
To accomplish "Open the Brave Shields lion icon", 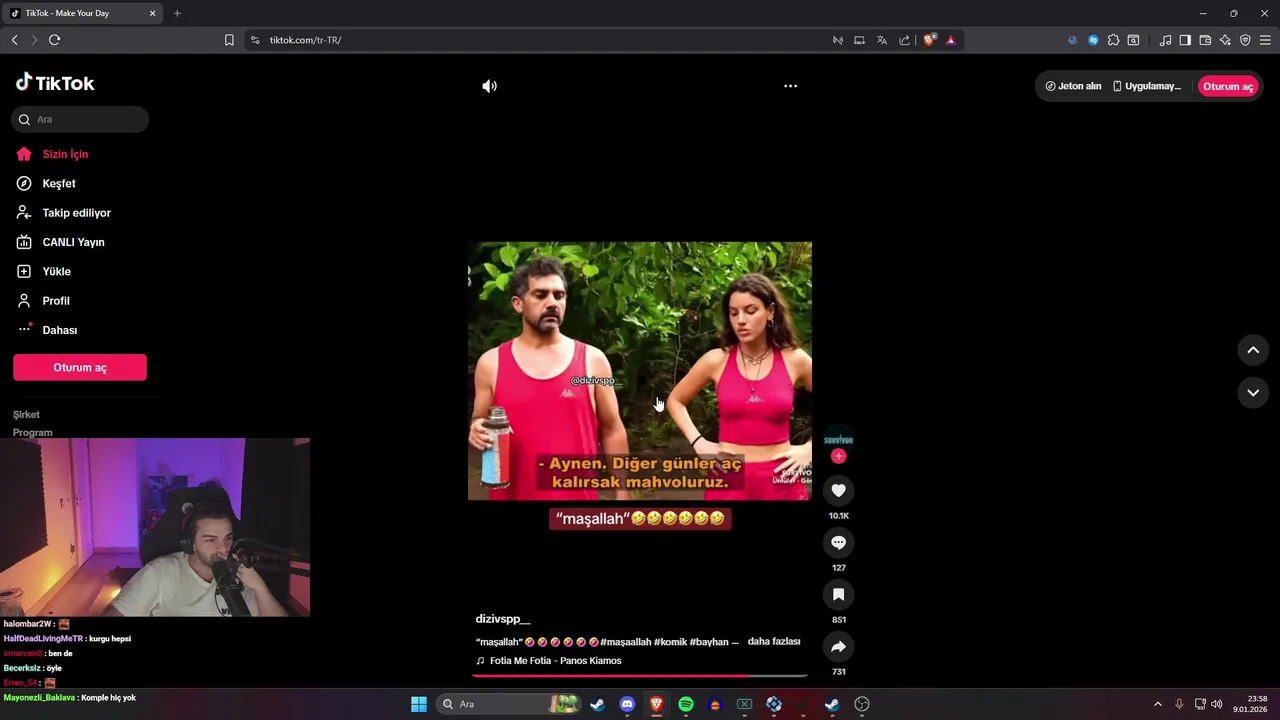I will 929,40.
